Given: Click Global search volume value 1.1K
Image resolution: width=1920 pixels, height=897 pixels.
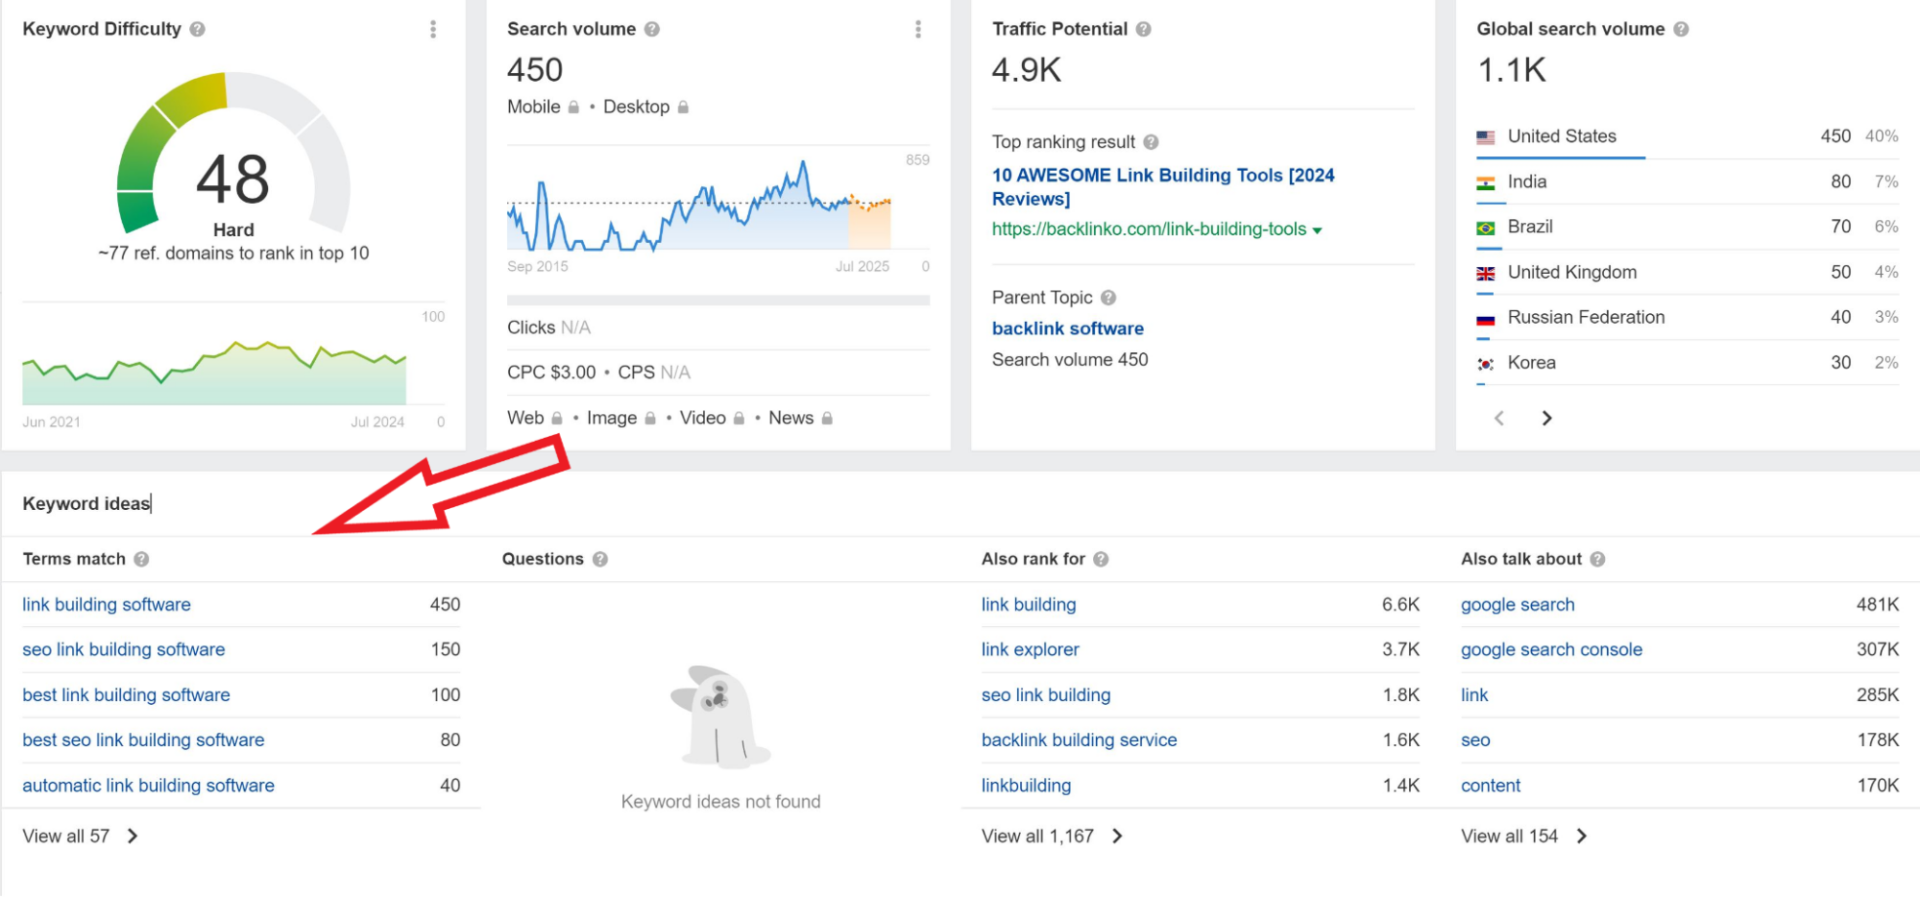Looking at the screenshot, I should click(x=1511, y=70).
